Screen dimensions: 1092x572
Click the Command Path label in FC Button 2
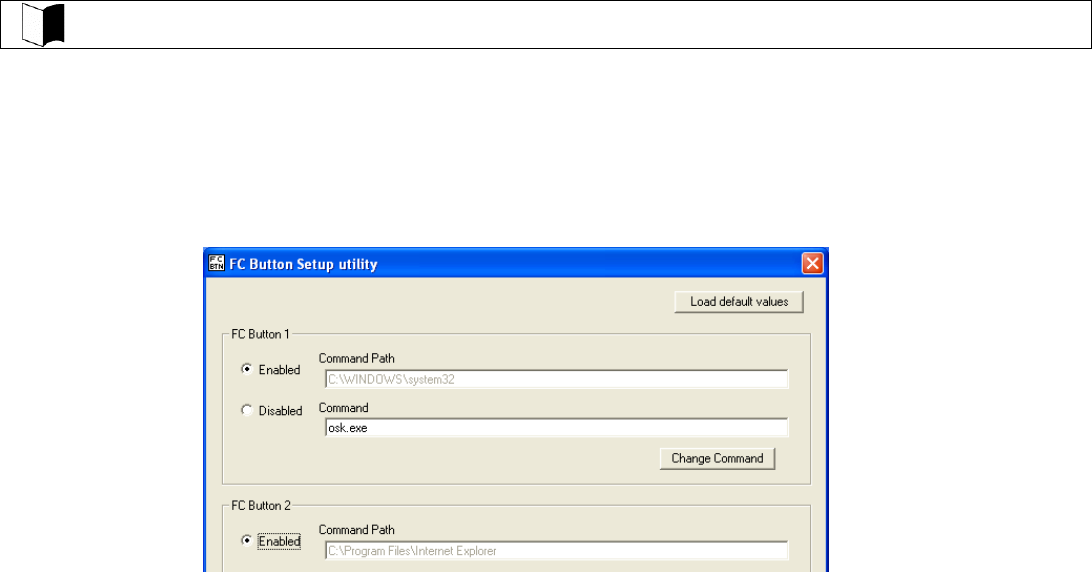[357, 530]
